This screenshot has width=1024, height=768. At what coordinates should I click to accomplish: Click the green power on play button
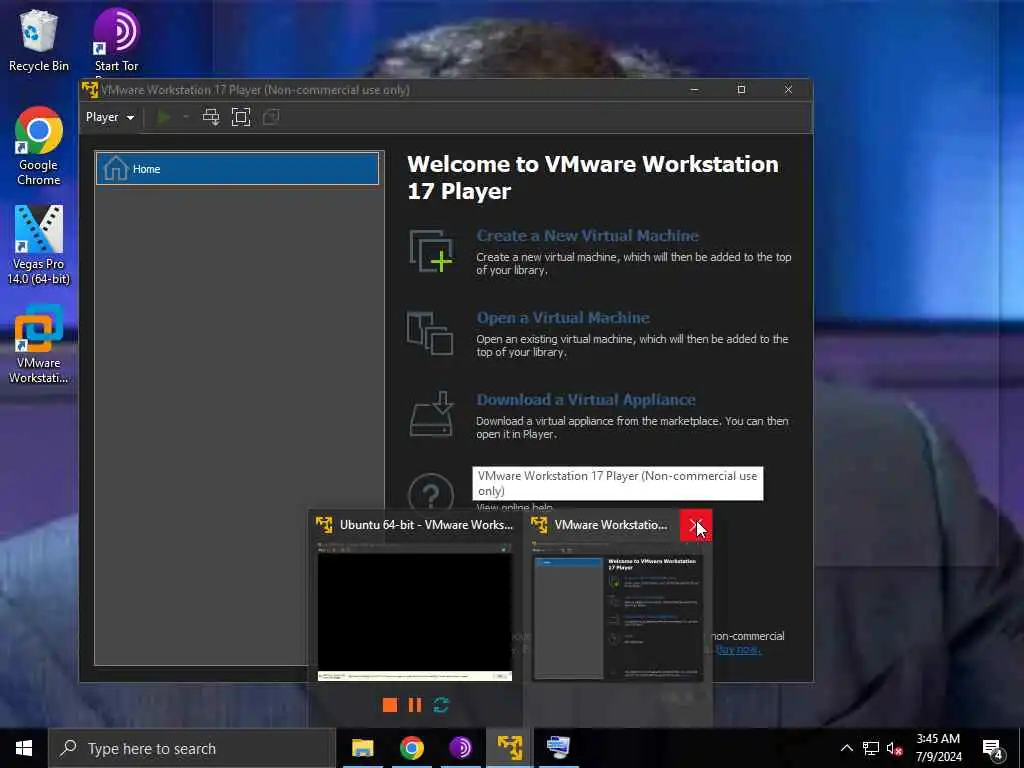[164, 117]
